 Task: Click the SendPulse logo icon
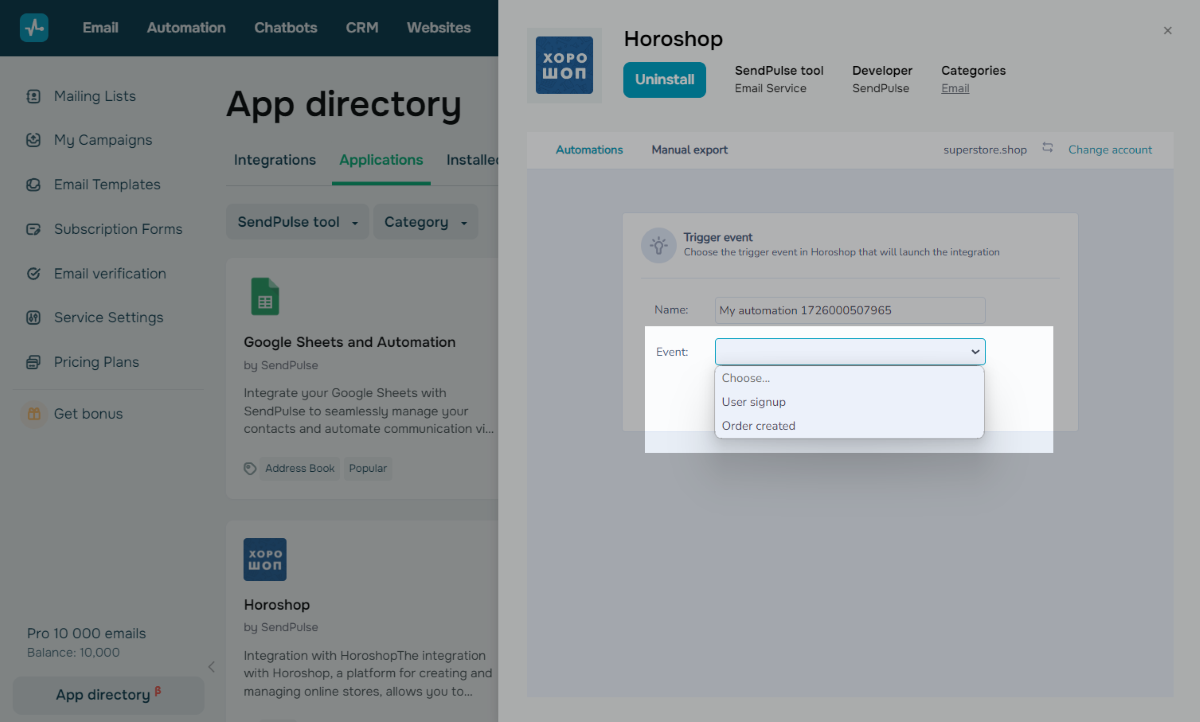point(34,28)
